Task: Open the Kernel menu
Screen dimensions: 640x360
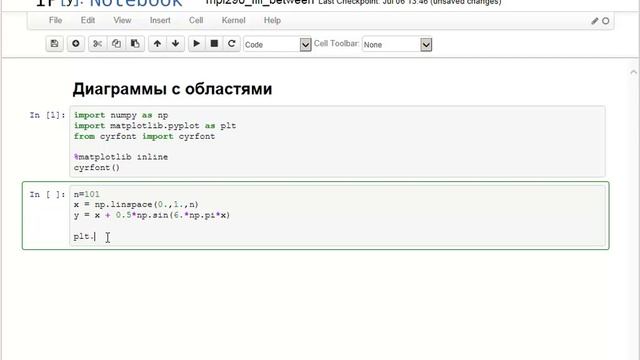Action: [233, 20]
